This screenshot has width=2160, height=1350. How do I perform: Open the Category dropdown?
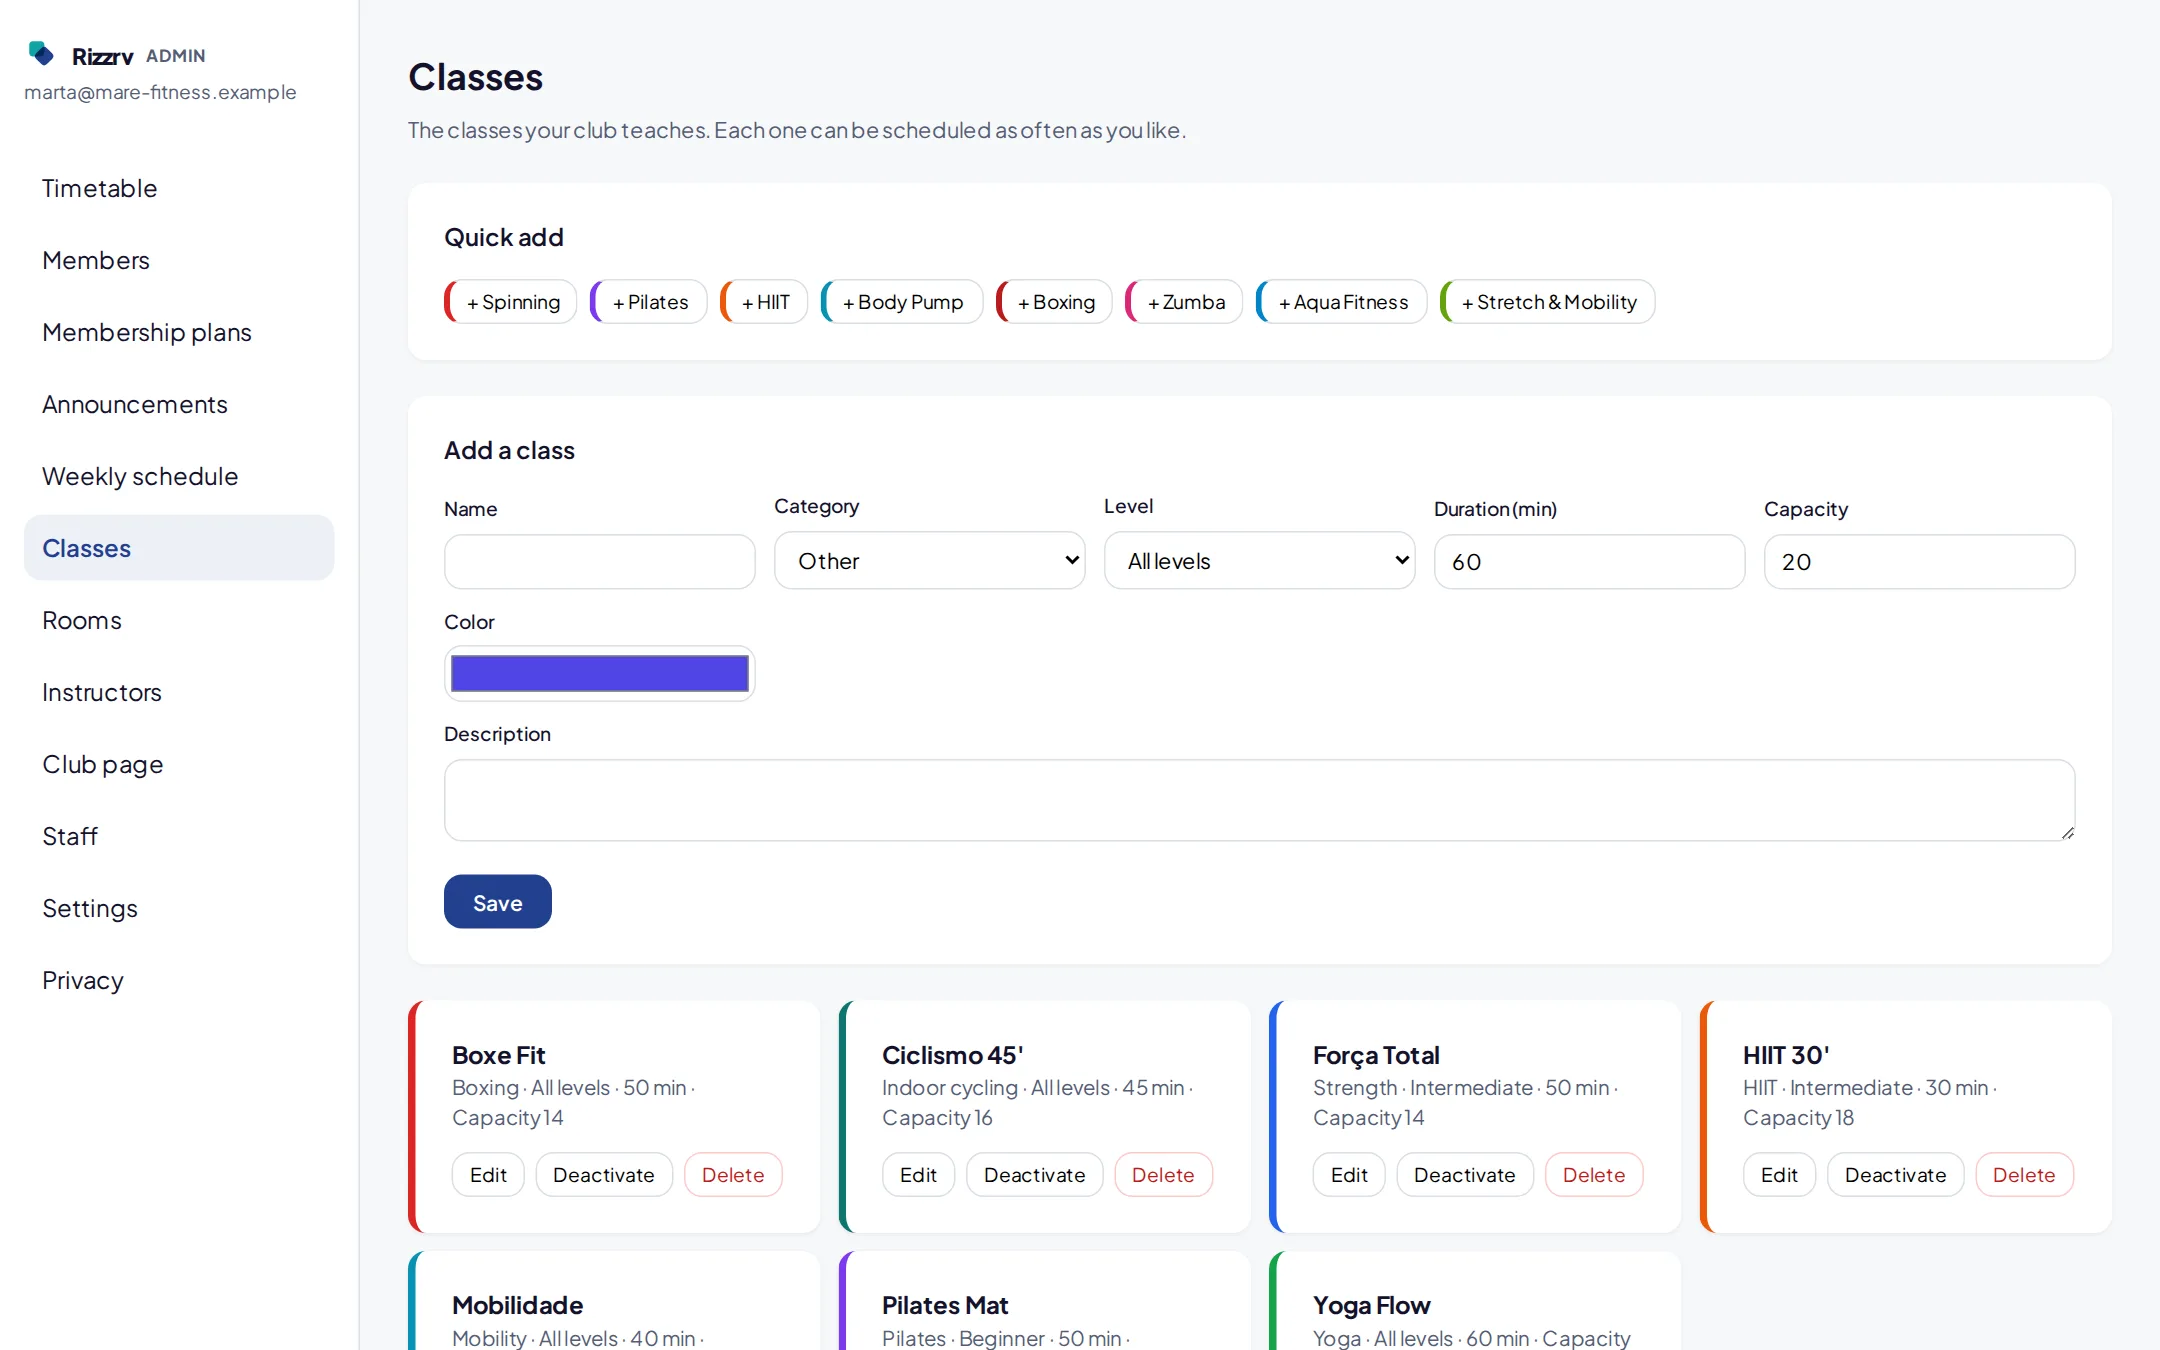pyautogui.click(x=930, y=561)
